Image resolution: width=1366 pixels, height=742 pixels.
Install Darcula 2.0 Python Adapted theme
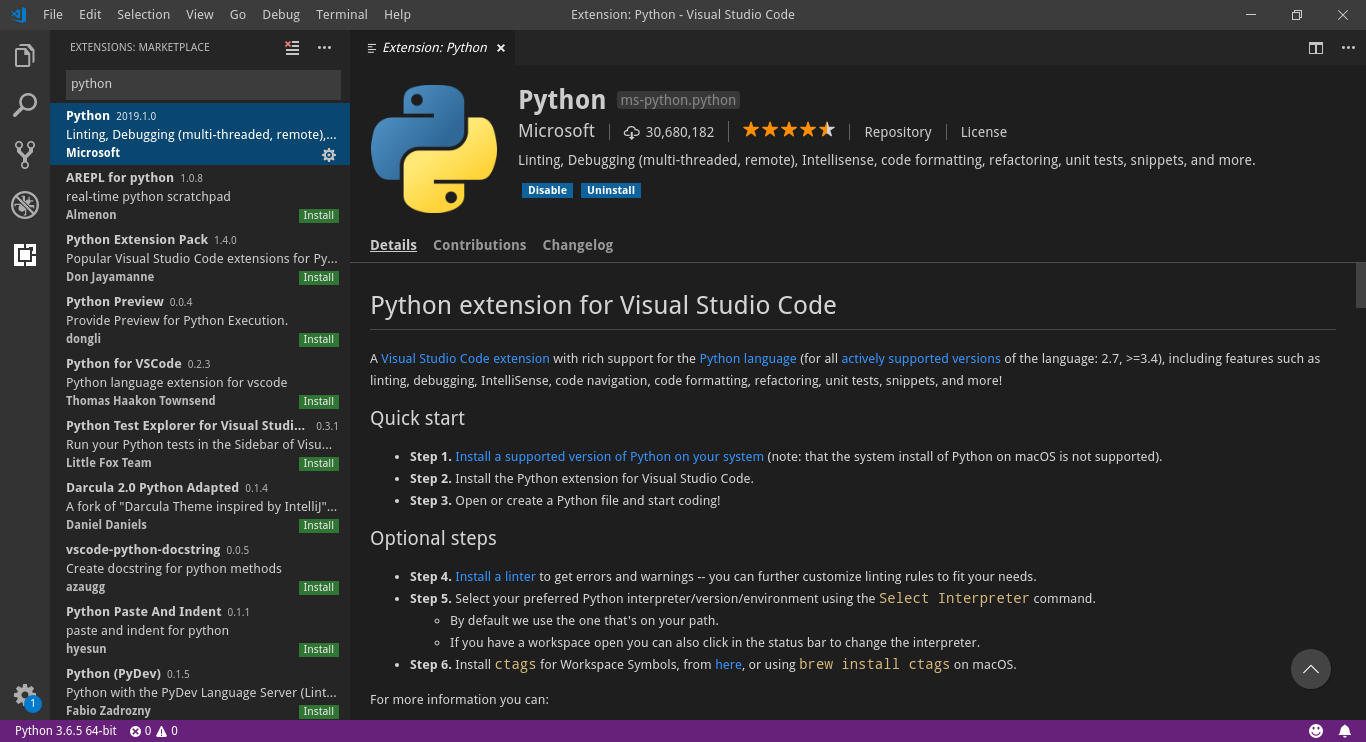tap(319, 526)
